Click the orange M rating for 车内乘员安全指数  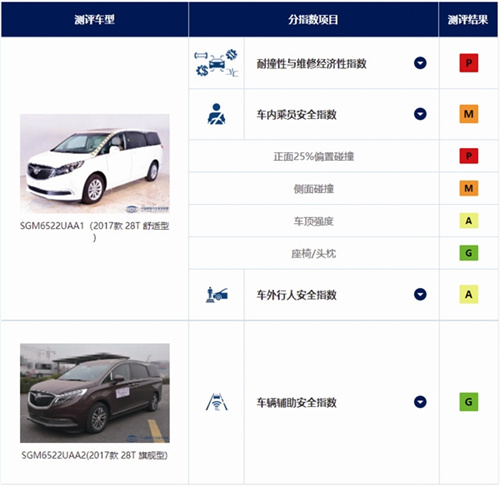(x=469, y=114)
